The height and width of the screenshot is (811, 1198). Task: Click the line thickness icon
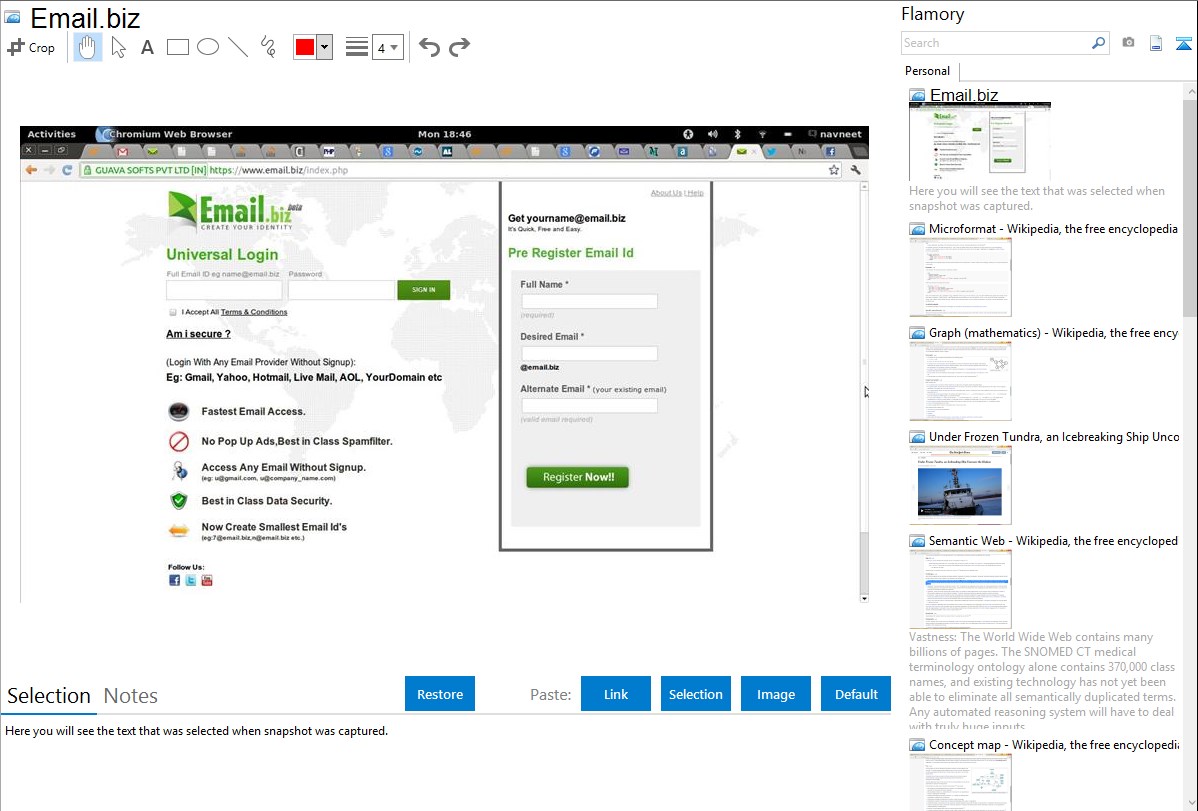[x=357, y=47]
